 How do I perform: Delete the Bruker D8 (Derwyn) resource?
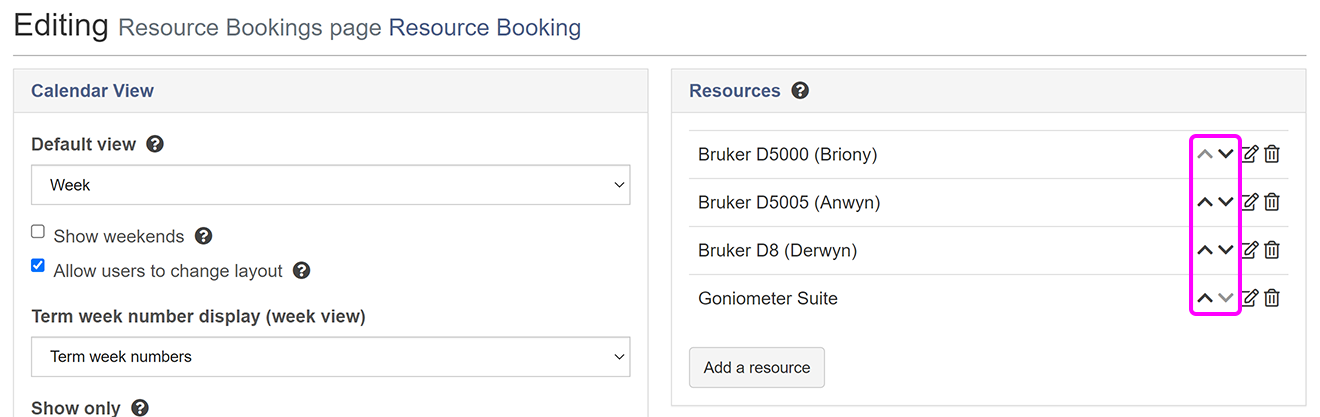[x=1272, y=250]
